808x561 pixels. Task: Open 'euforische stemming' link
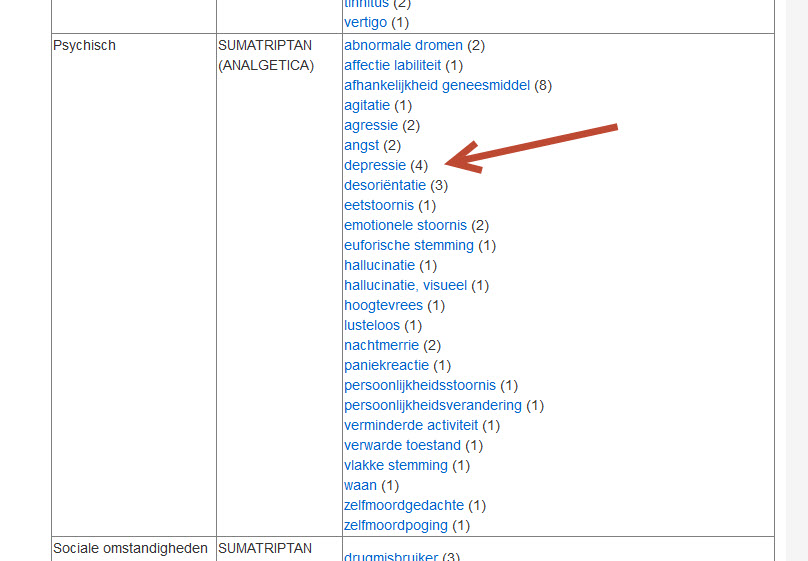click(x=409, y=245)
